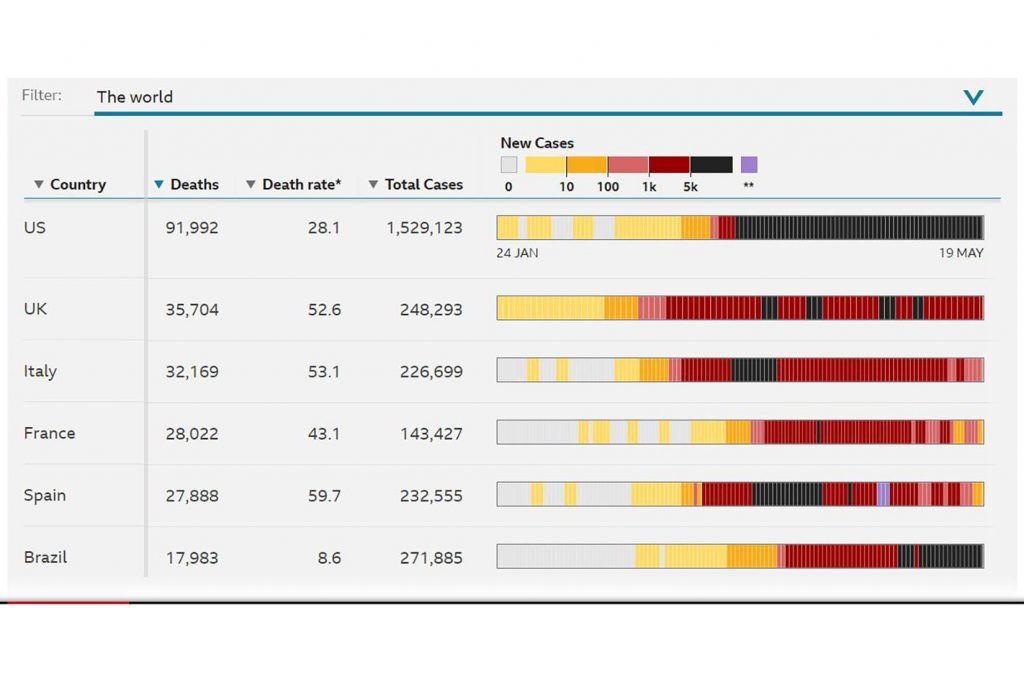Click the grey zero cases legend swatch
This screenshot has height=682, width=1024.
click(x=509, y=165)
